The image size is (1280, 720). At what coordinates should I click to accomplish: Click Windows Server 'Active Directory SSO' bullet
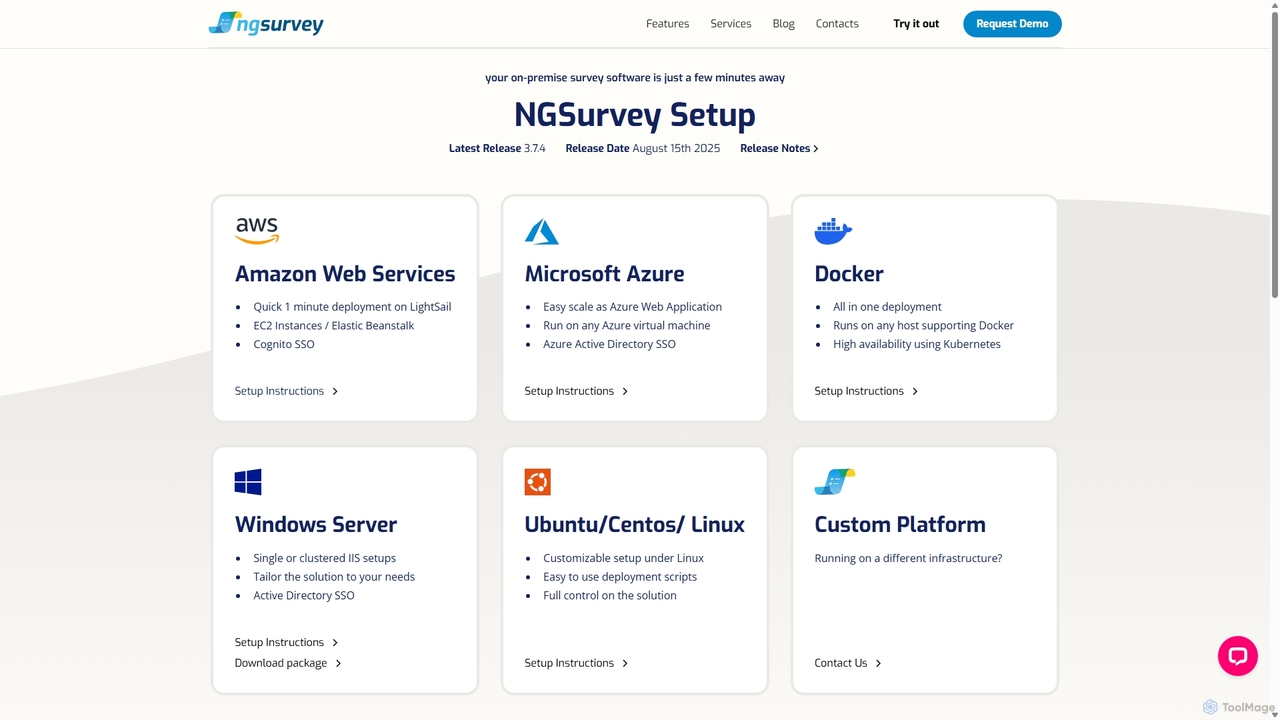pos(304,595)
